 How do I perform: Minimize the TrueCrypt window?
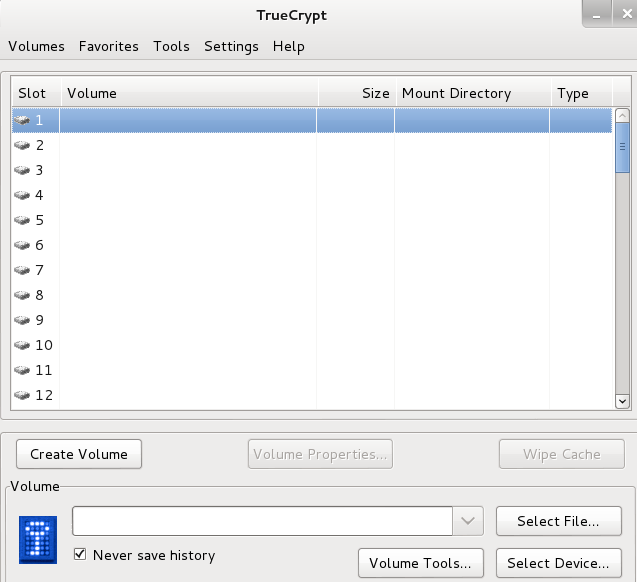pos(596,15)
